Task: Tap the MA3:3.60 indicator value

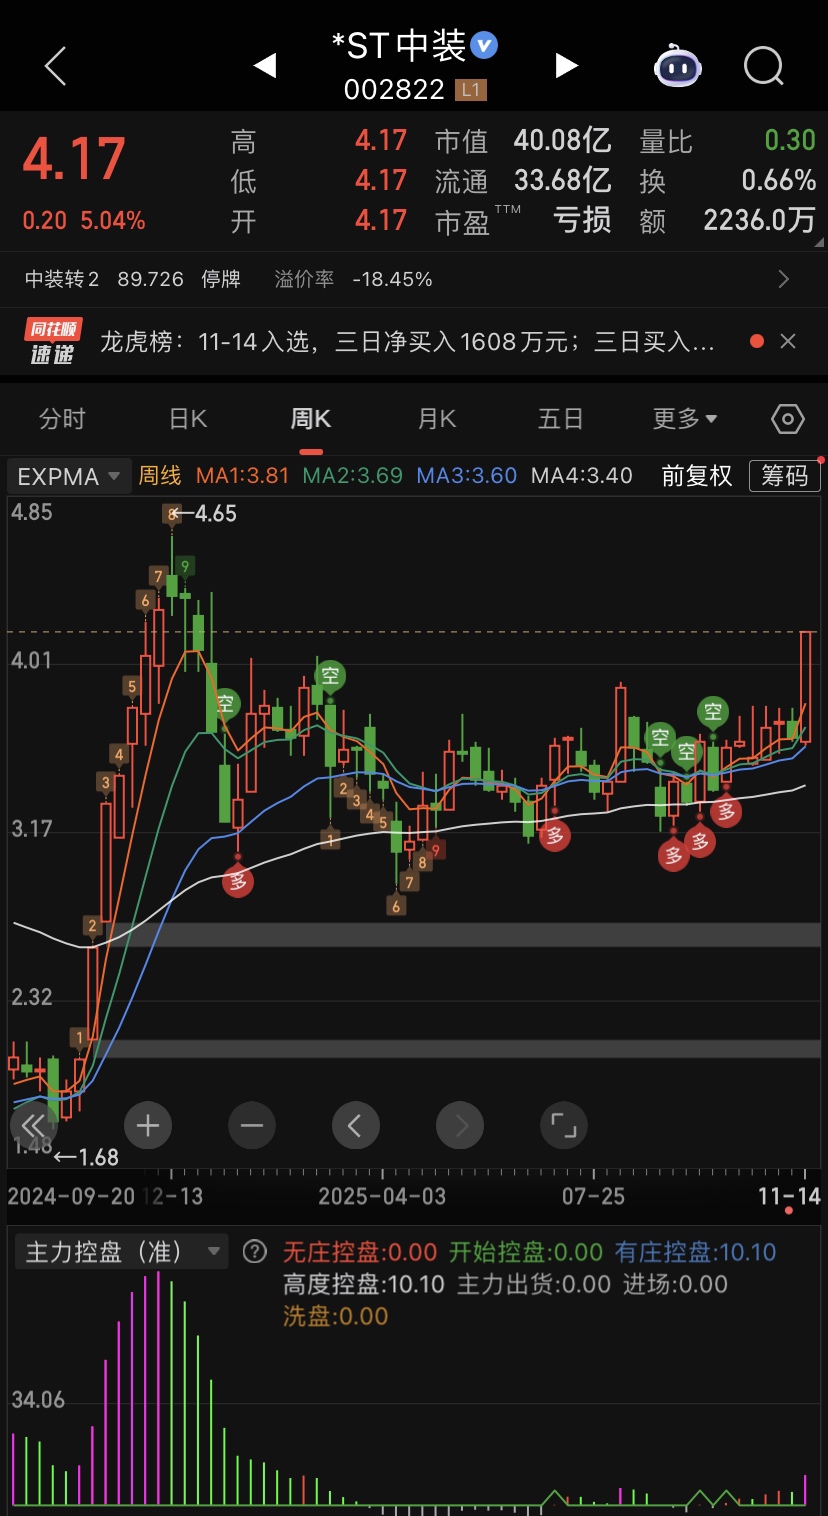Action: pos(467,476)
